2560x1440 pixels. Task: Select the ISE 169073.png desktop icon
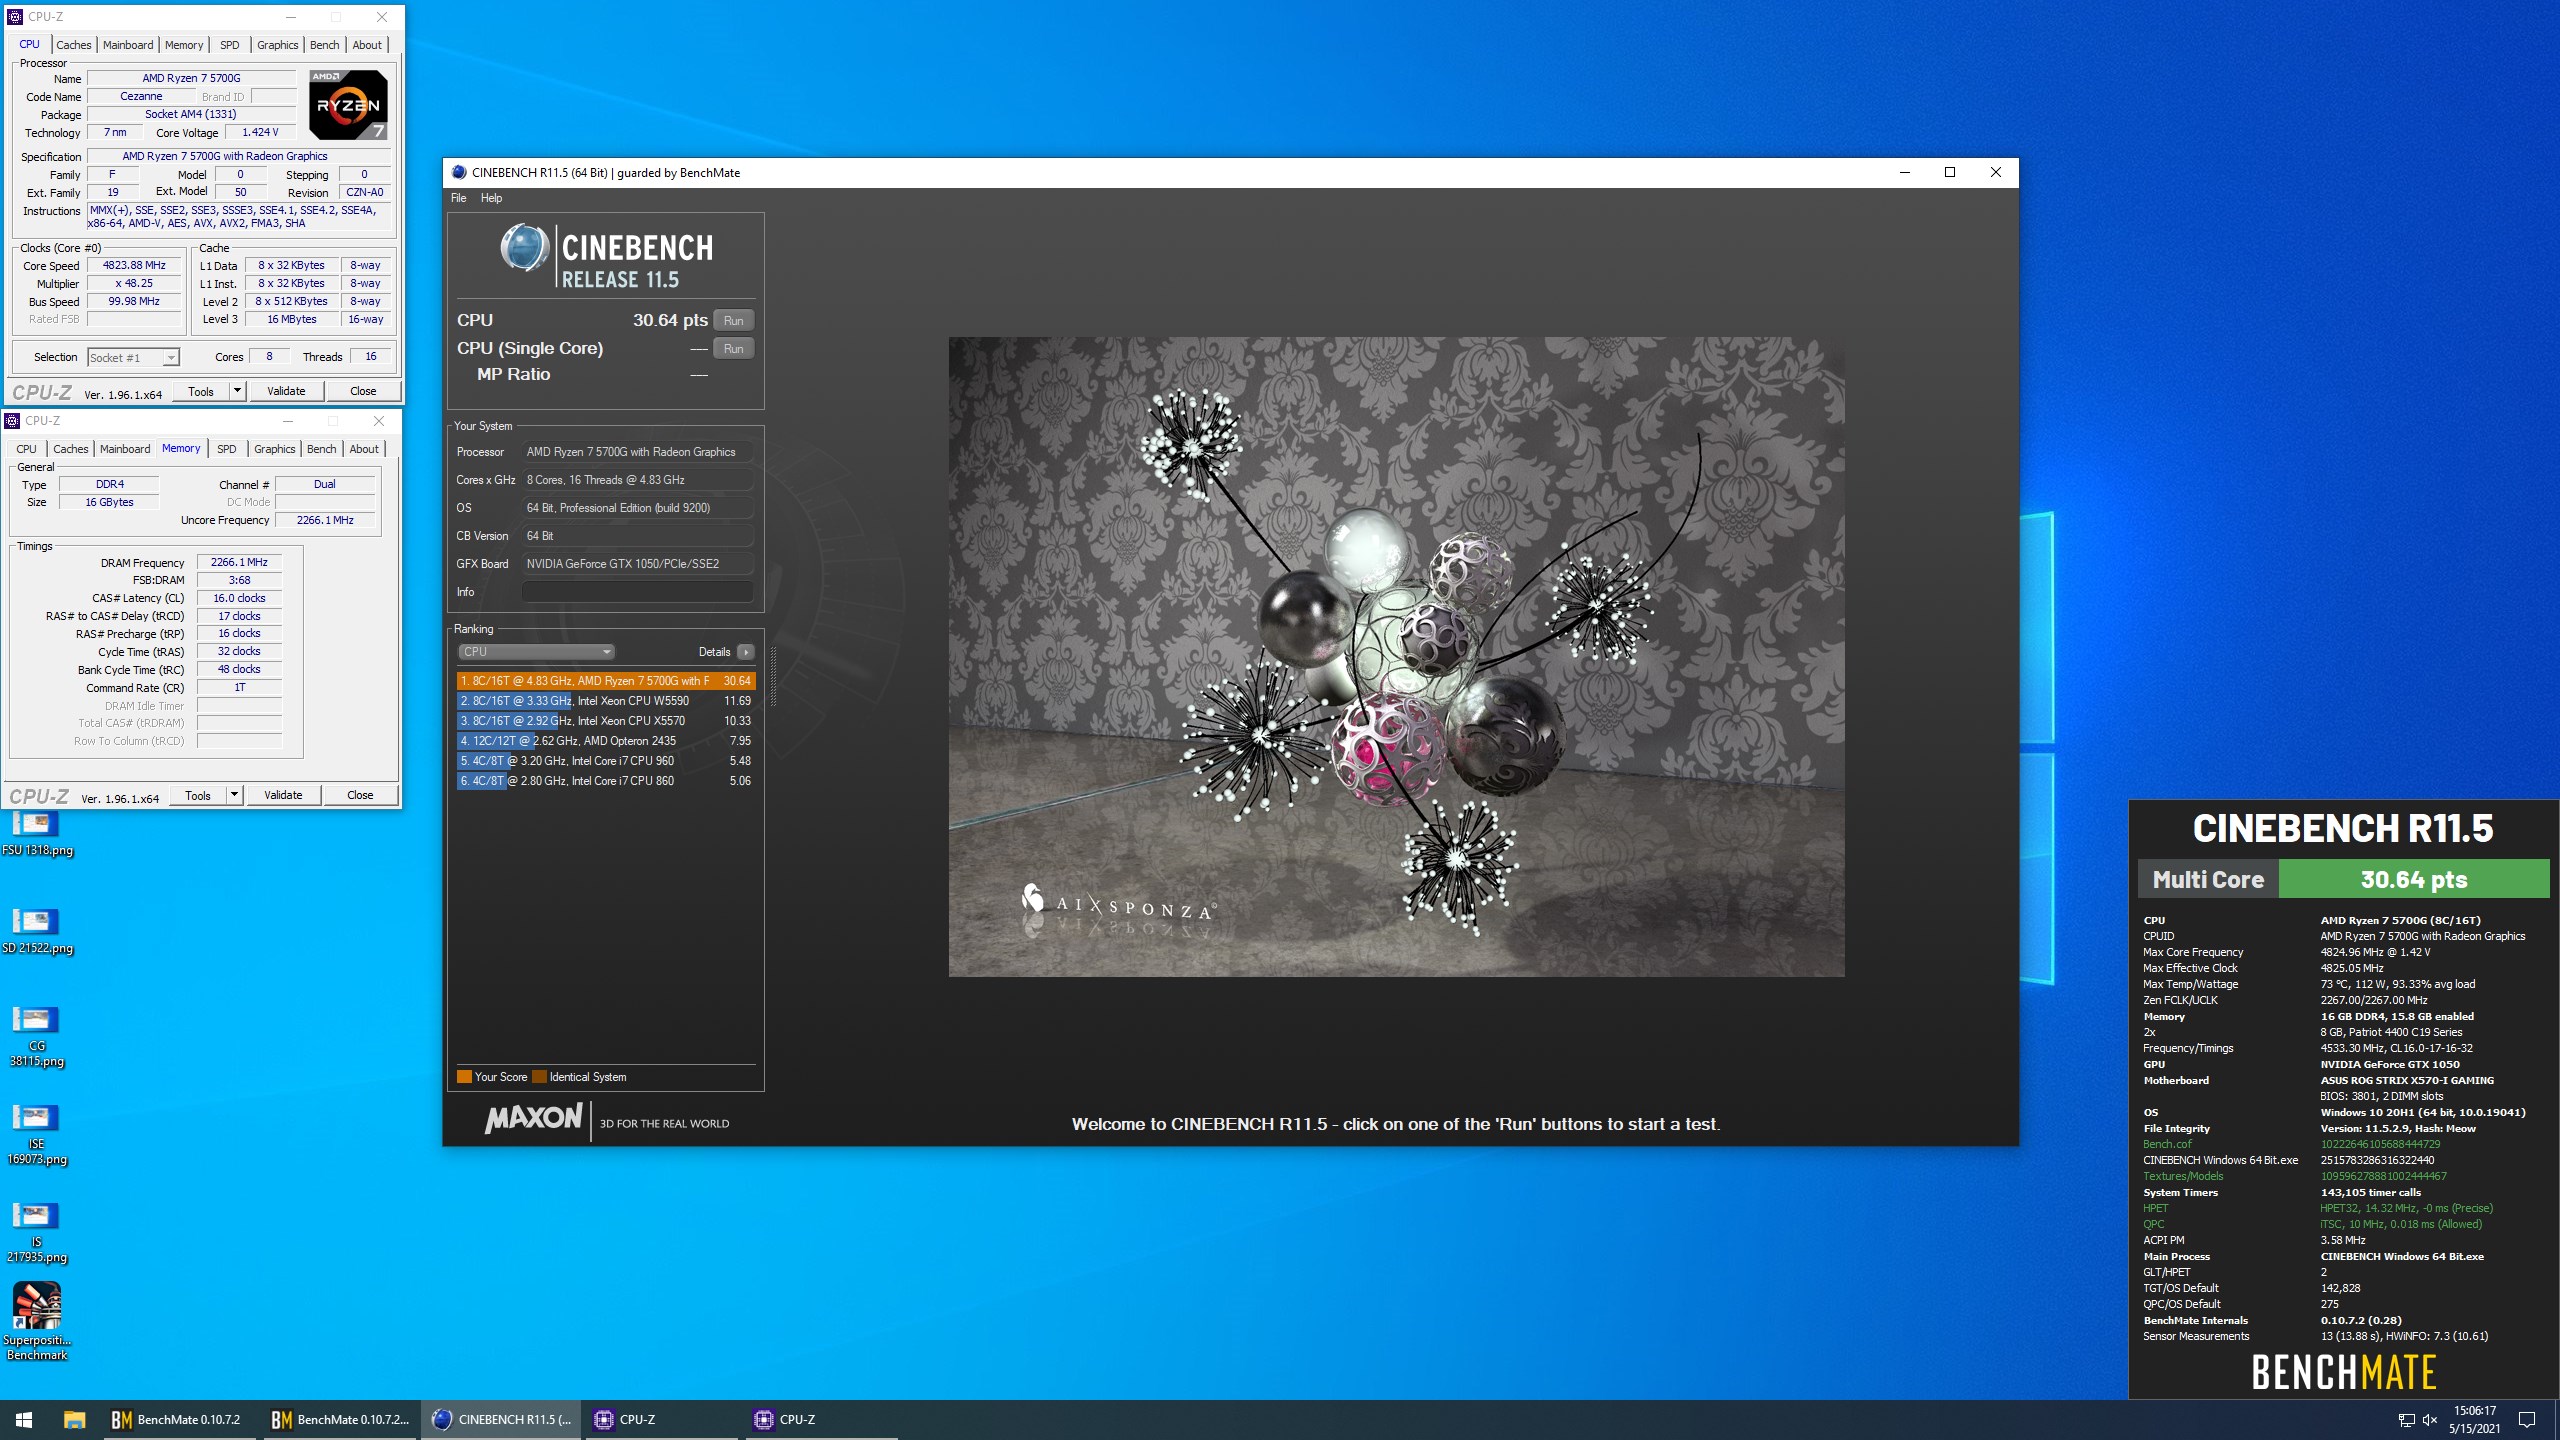(36, 1134)
